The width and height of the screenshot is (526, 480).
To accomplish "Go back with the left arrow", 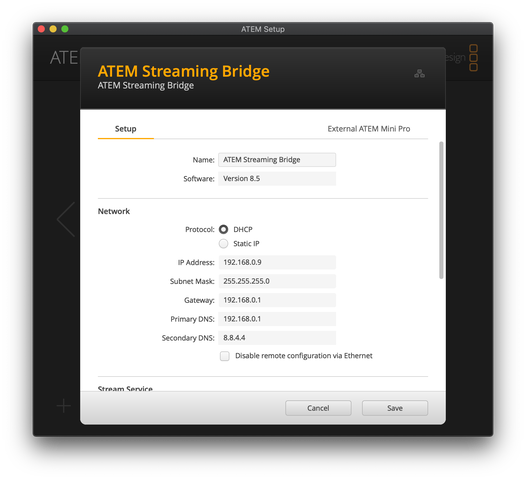I will [x=66, y=219].
